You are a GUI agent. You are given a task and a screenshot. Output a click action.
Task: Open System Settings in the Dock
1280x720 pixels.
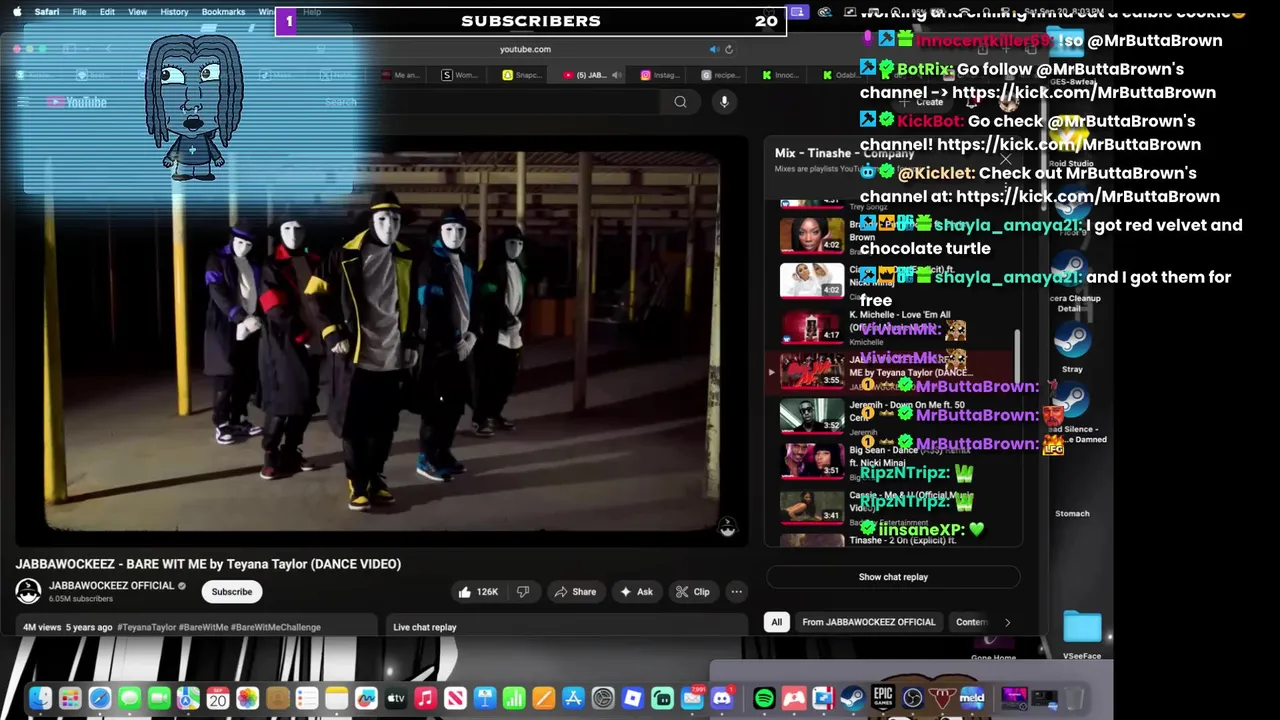coord(603,698)
